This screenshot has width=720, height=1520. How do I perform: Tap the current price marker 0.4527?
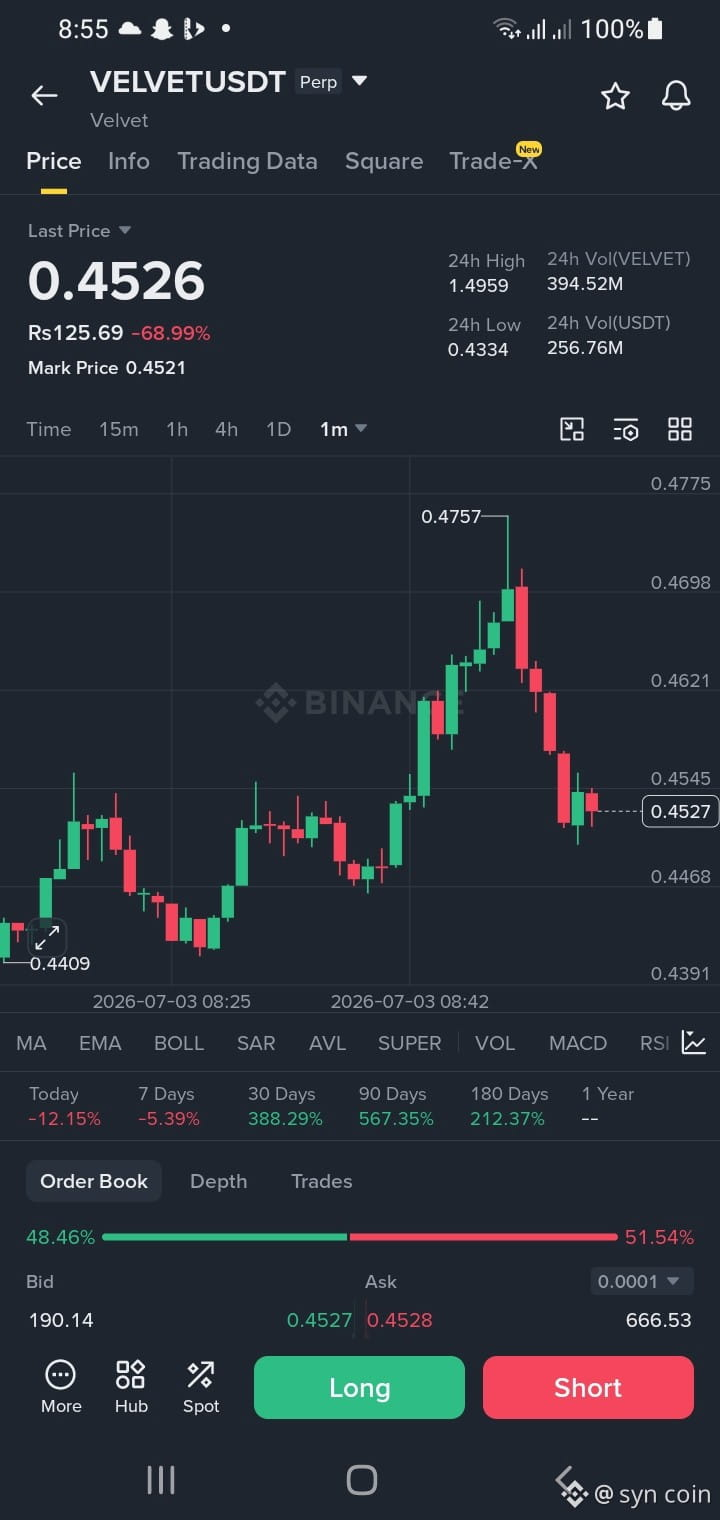680,811
